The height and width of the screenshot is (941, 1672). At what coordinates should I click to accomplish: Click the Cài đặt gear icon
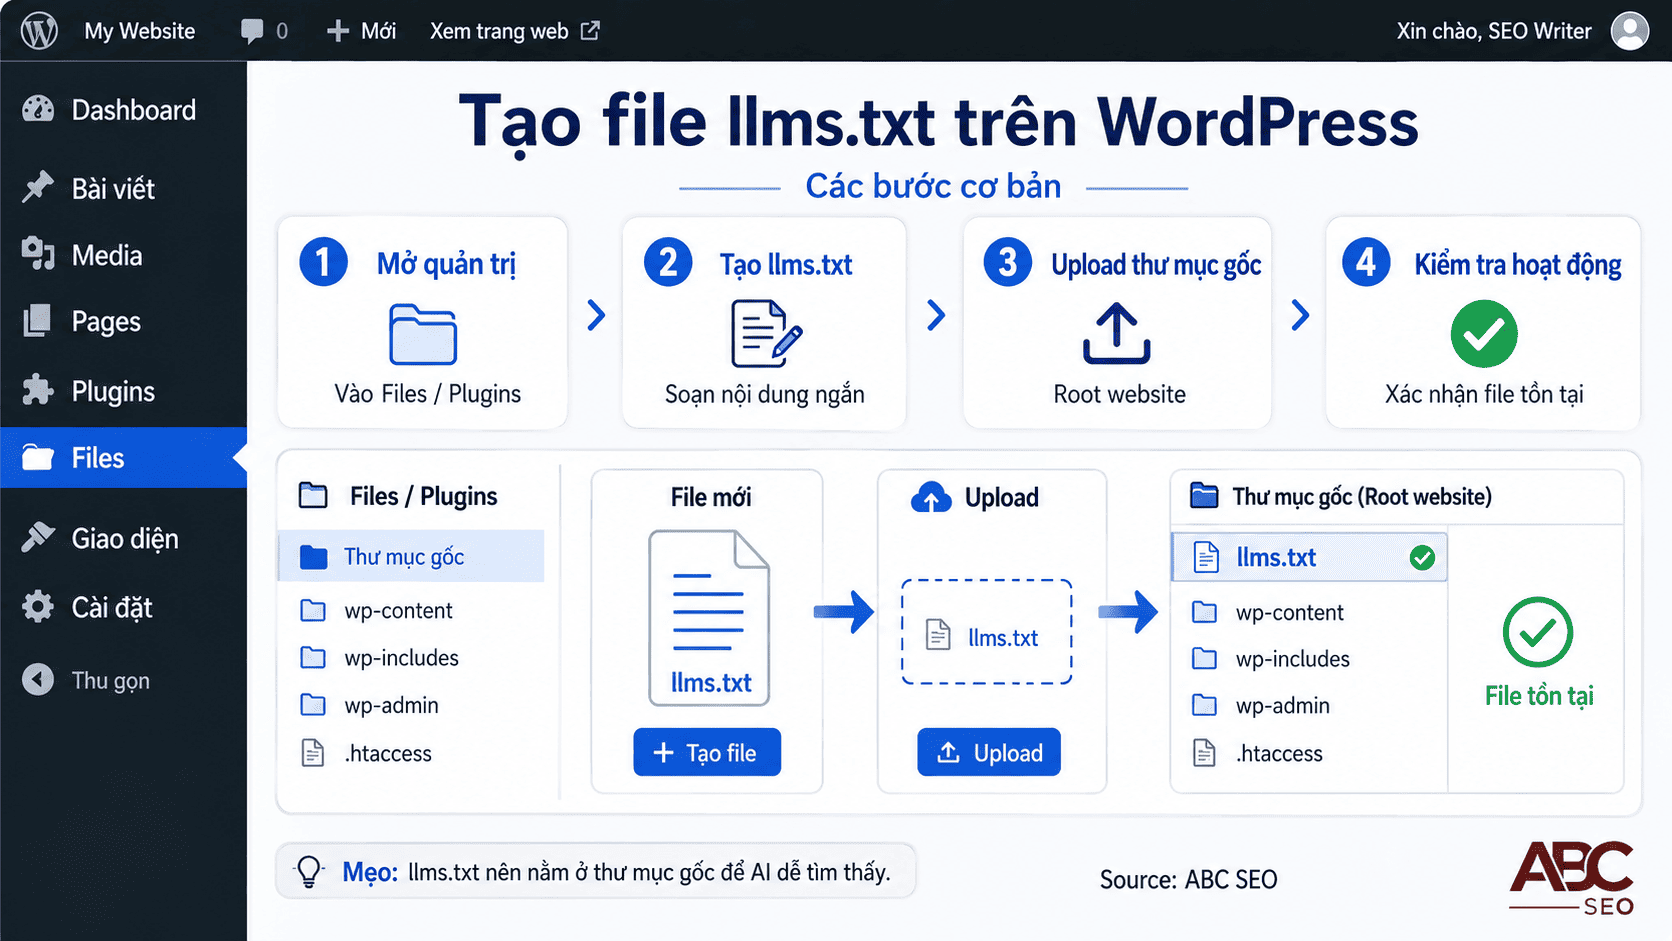point(38,607)
